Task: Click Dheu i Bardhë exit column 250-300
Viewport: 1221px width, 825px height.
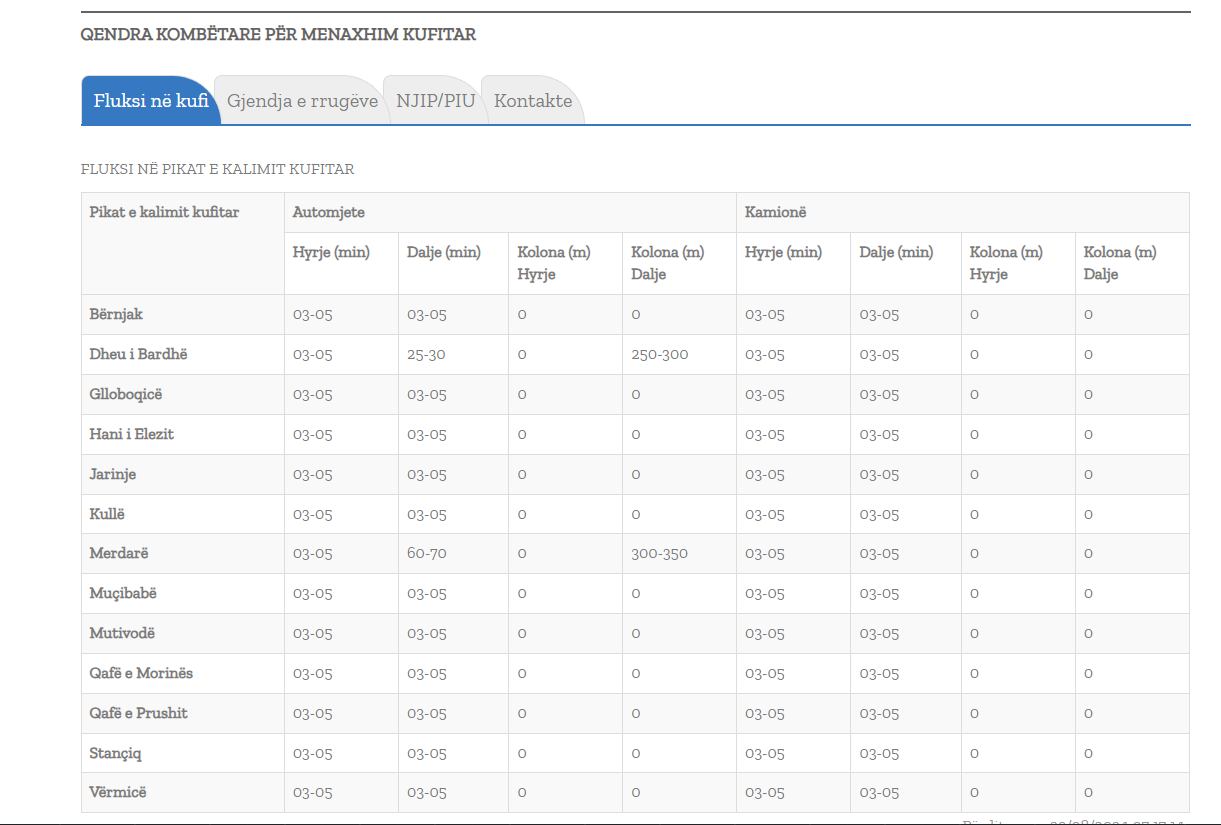Action: click(660, 354)
